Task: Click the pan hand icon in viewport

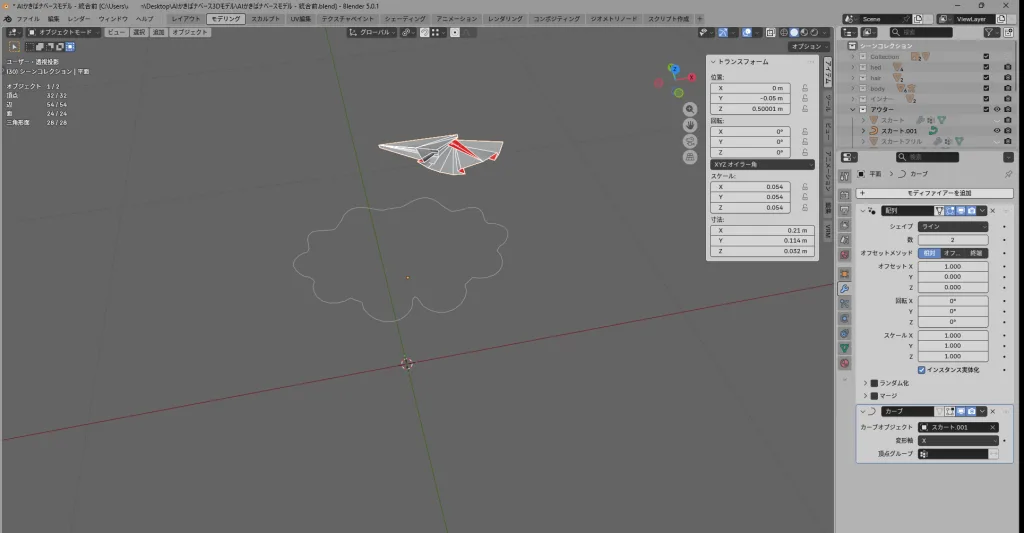Action: coord(690,125)
